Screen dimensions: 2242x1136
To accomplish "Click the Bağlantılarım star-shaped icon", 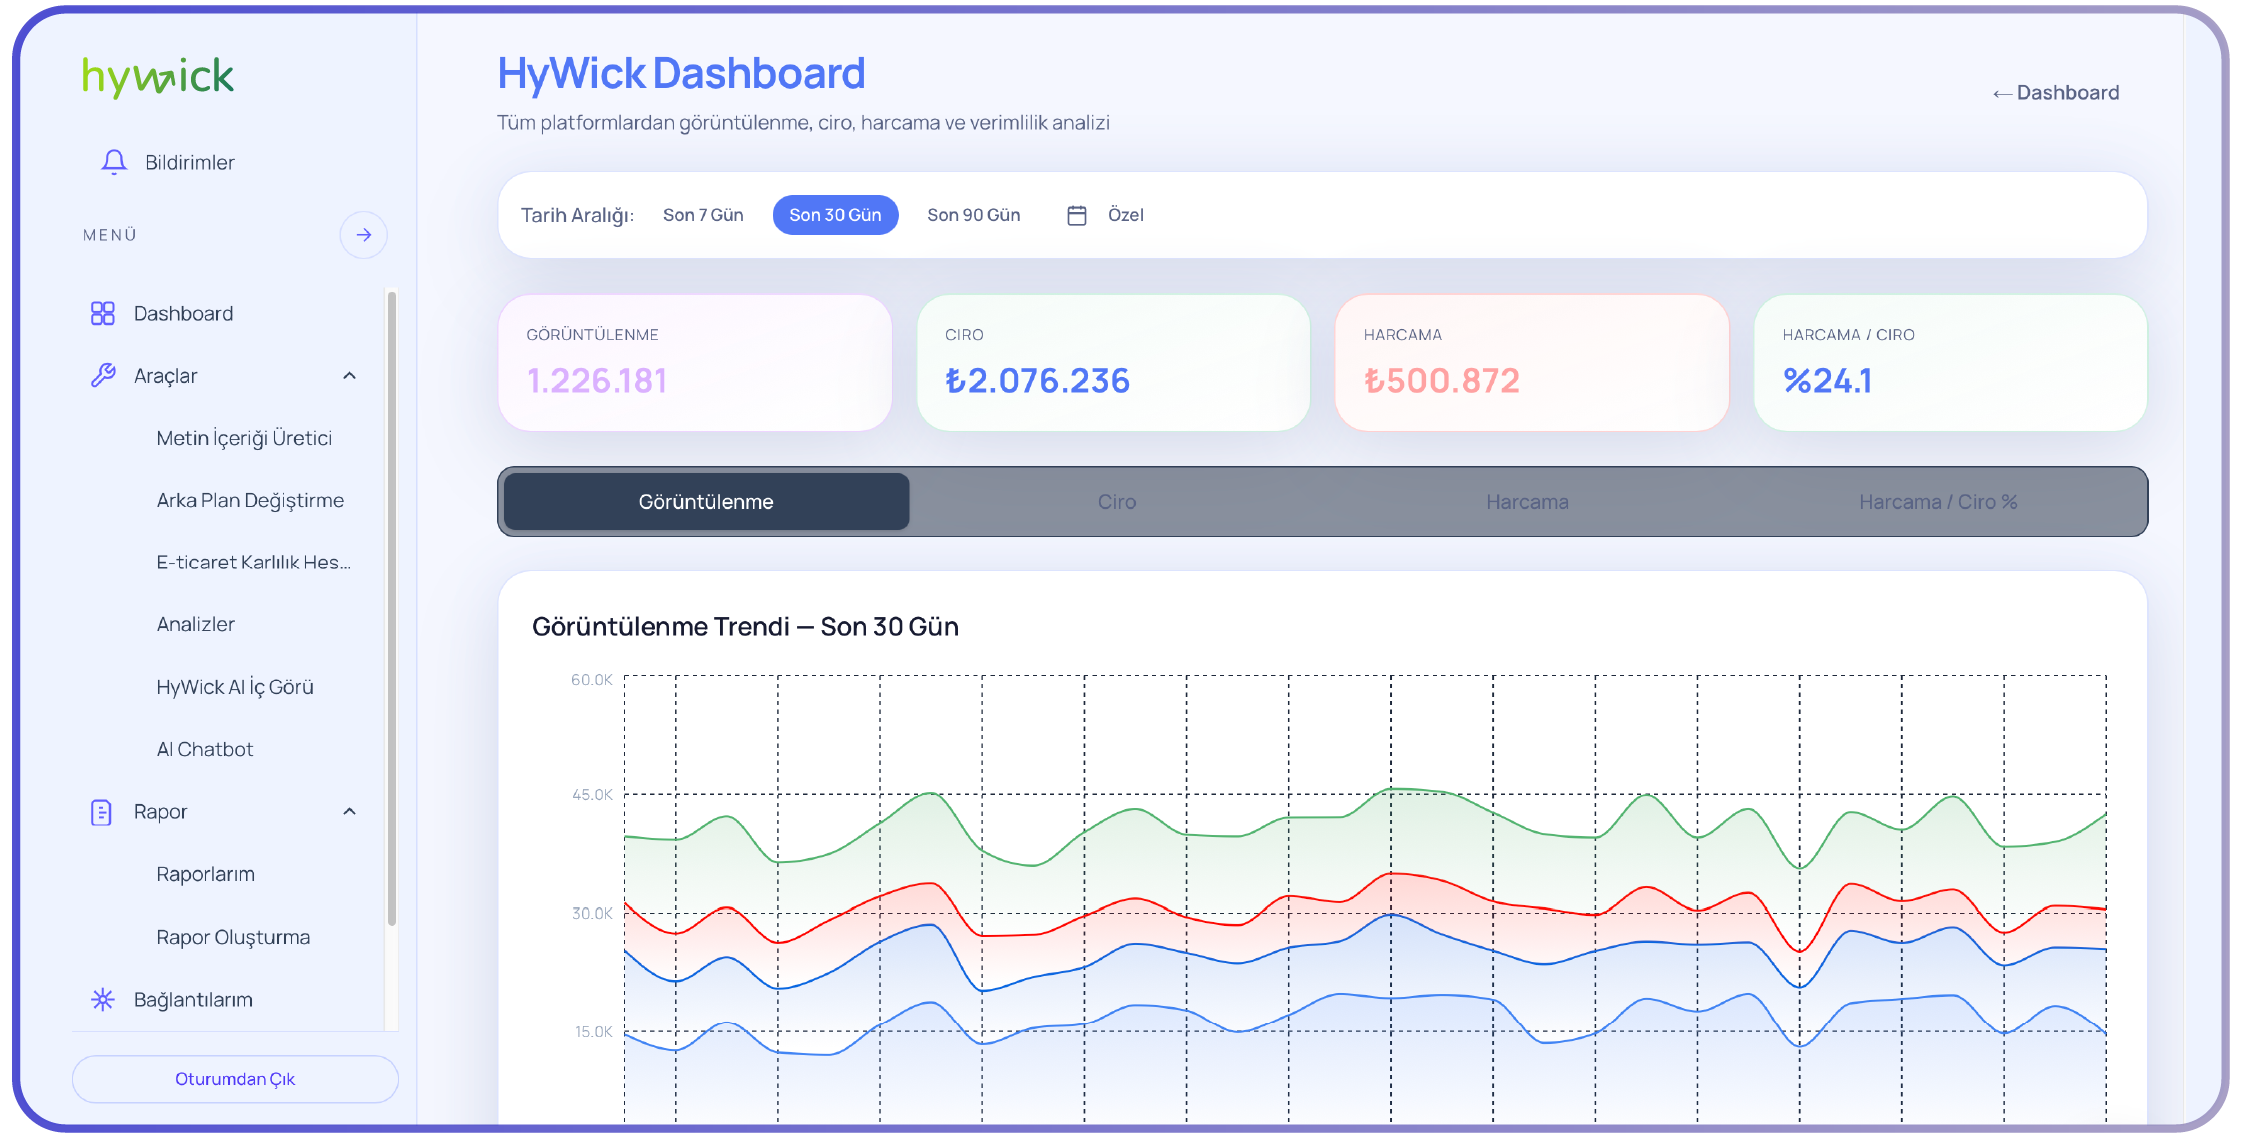I will [x=102, y=1000].
